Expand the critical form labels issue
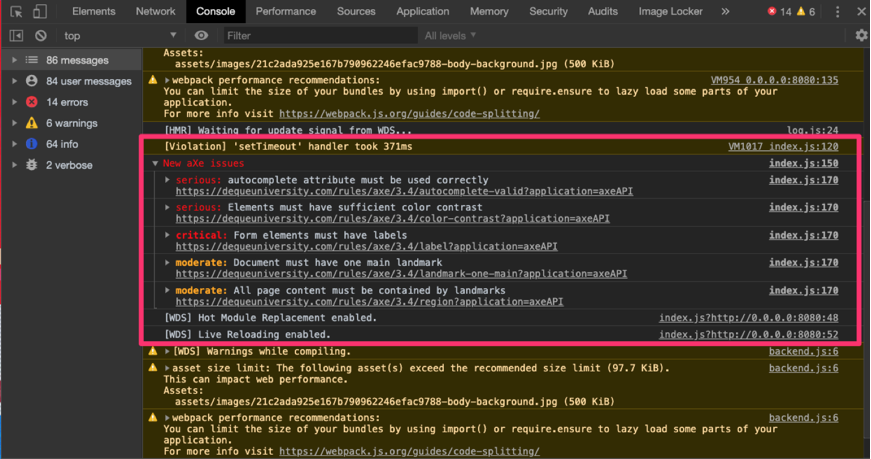 tap(167, 235)
